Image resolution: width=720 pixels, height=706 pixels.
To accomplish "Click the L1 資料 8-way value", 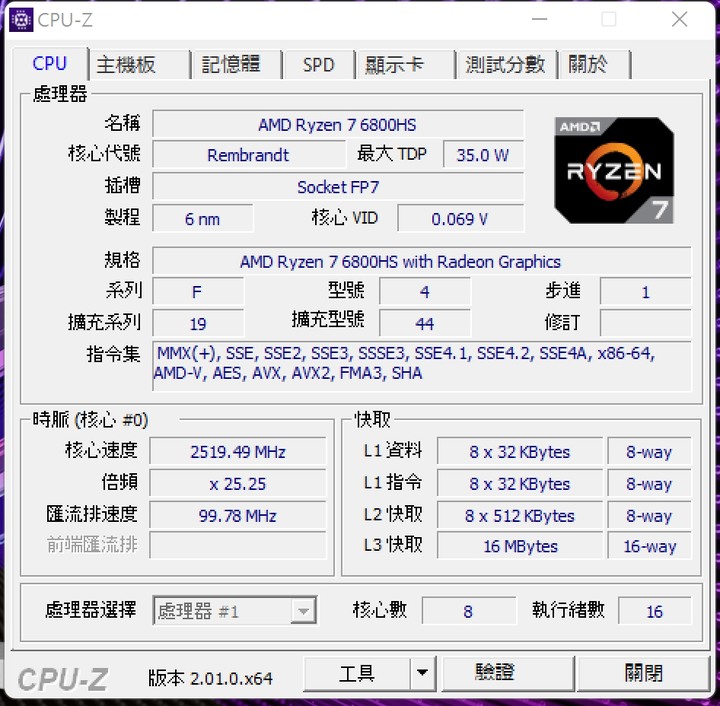I will click(x=649, y=451).
